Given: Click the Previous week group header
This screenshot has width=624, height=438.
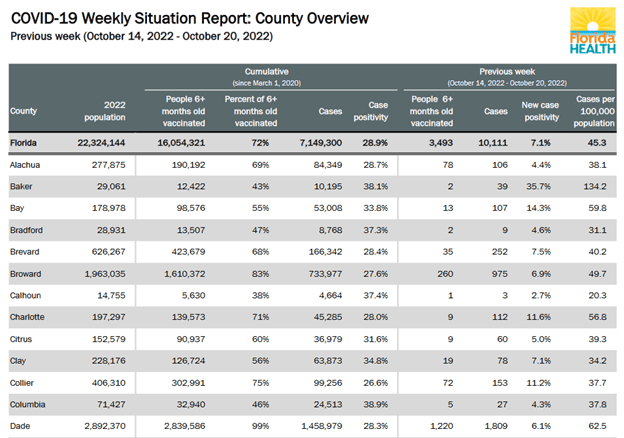Looking at the screenshot, I should pos(507,72).
